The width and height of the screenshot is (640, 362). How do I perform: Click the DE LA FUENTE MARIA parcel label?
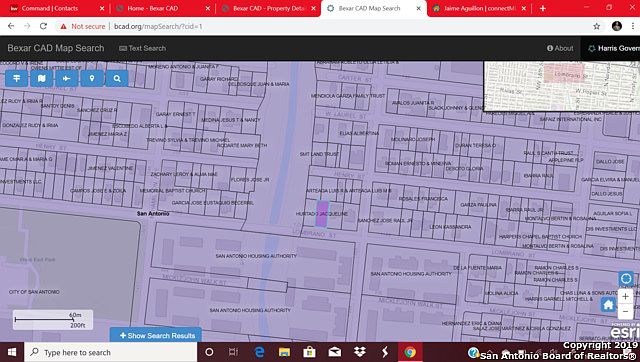click(477, 268)
